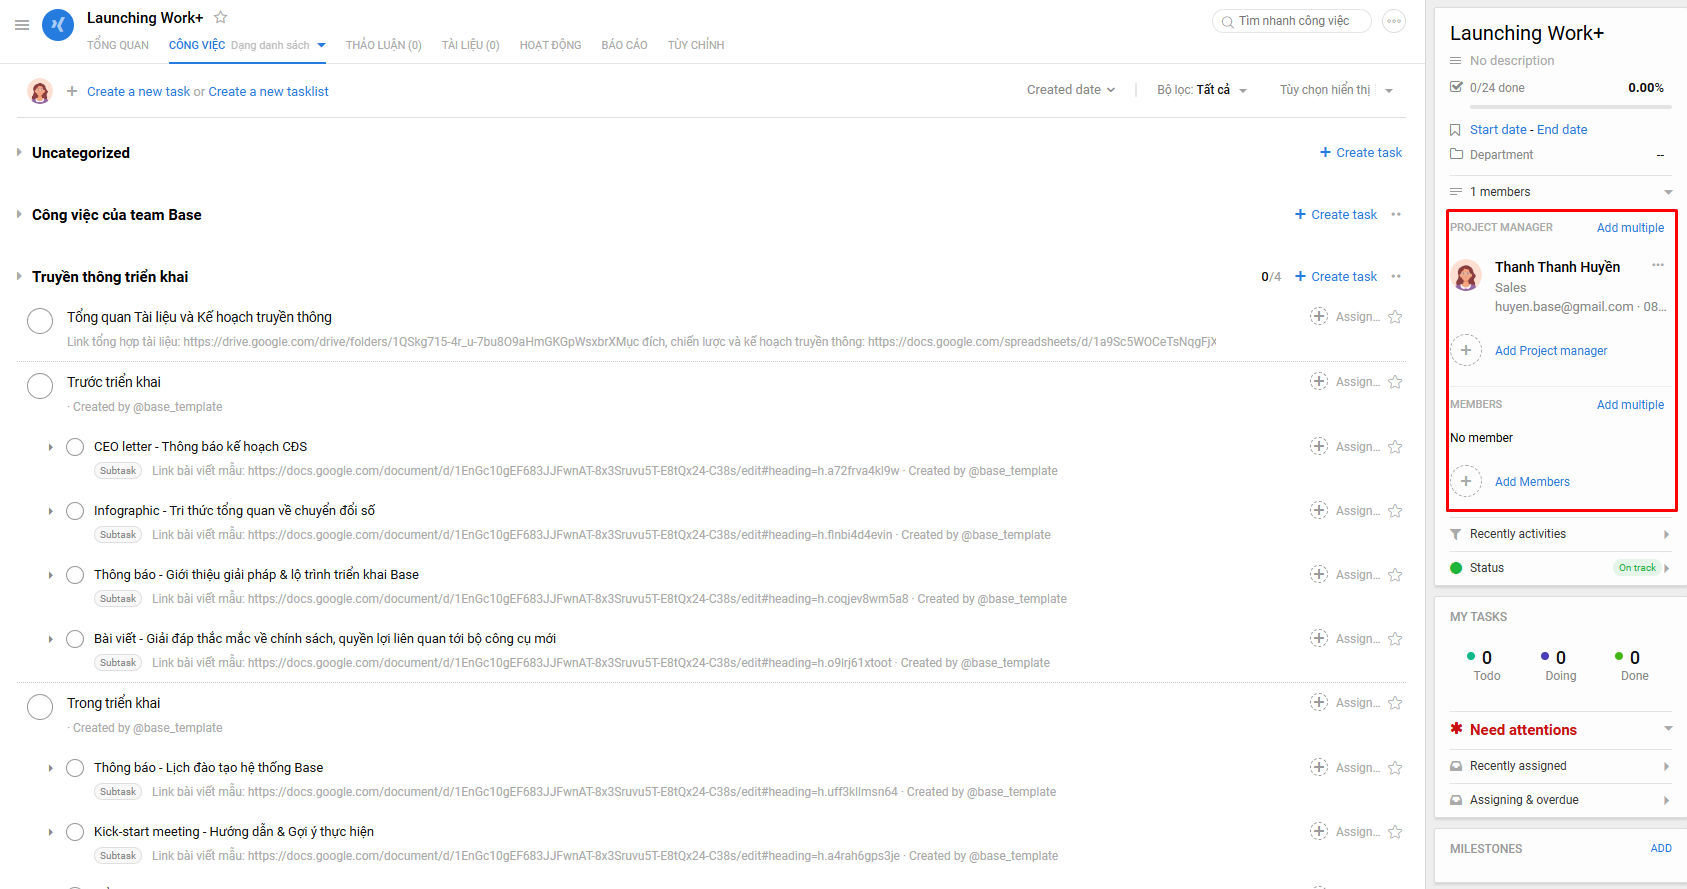Click Add Members link
The width and height of the screenshot is (1687, 889).
(x=1532, y=481)
